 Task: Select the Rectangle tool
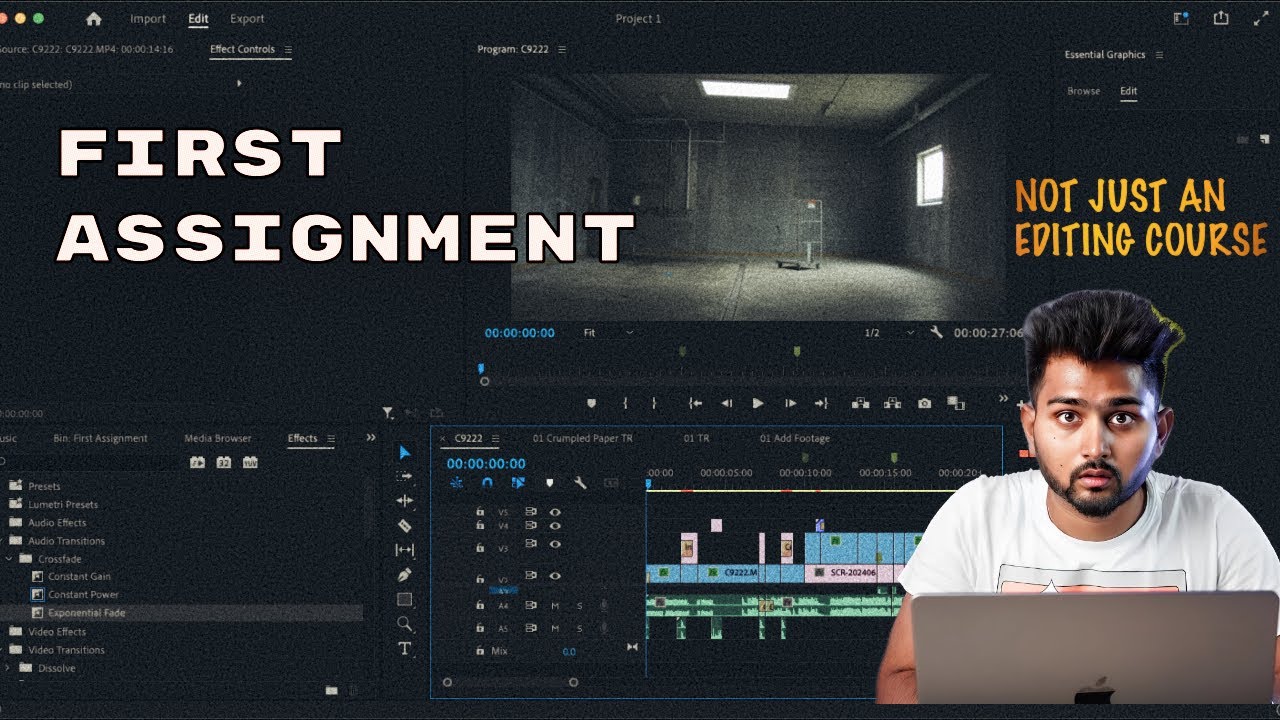click(404, 599)
